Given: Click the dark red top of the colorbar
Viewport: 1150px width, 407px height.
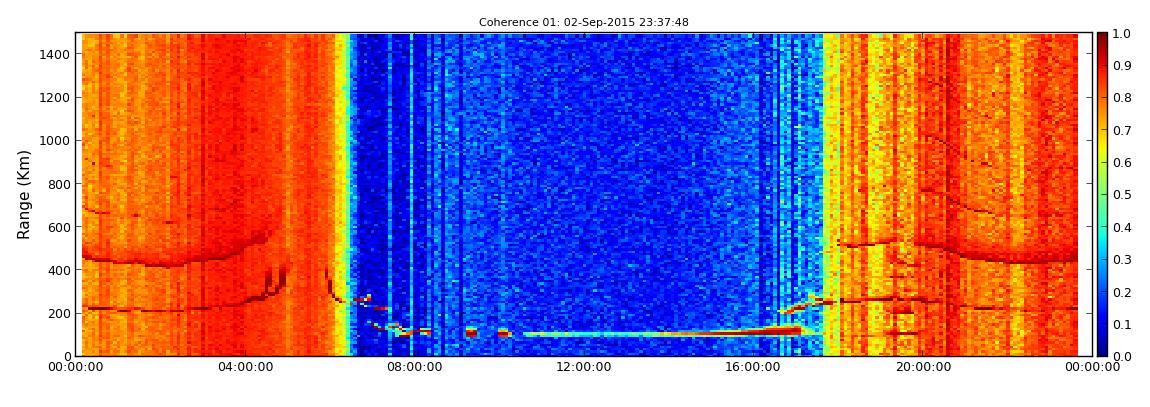Looking at the screenshot, I should pos(1102,40).
